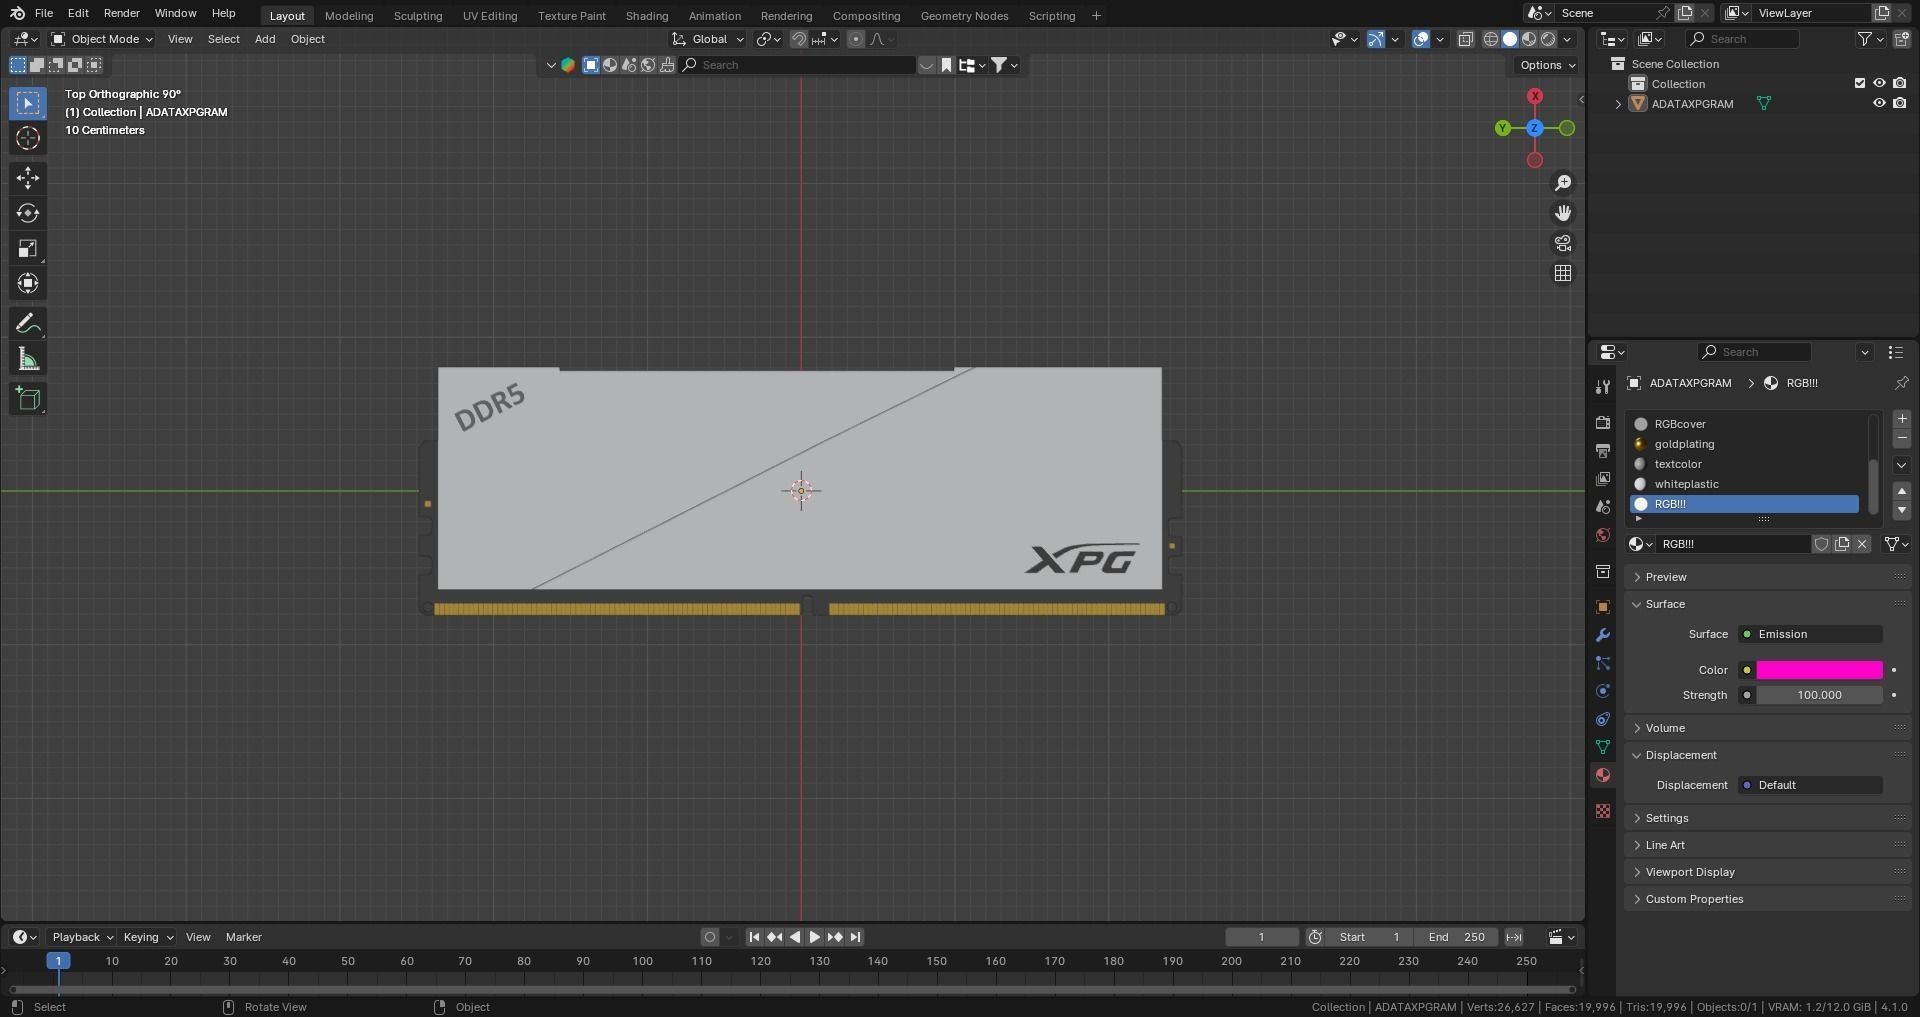Select the whiteplastic material slot

[x=1745, y=484]
